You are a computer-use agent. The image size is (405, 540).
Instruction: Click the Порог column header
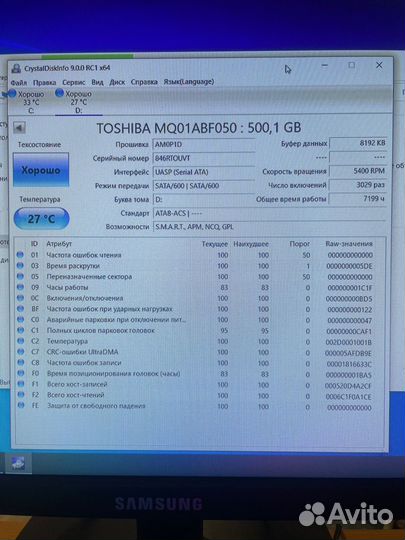point(300,244)
